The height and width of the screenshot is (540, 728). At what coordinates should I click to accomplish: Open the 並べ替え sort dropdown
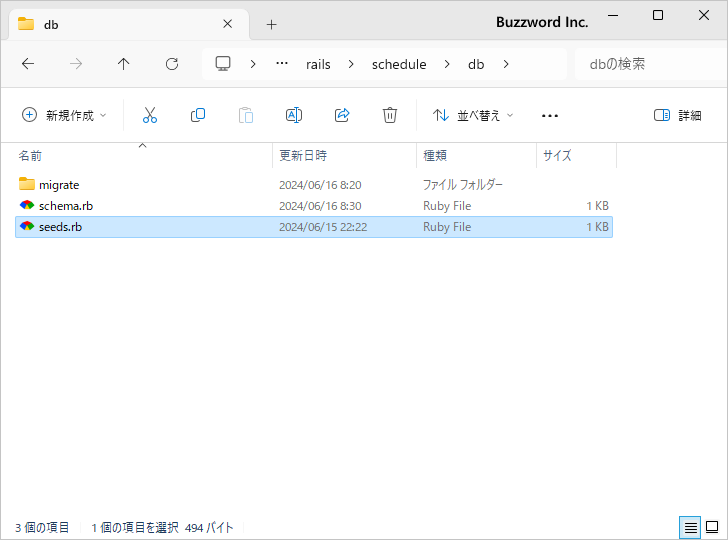[473, 115]
